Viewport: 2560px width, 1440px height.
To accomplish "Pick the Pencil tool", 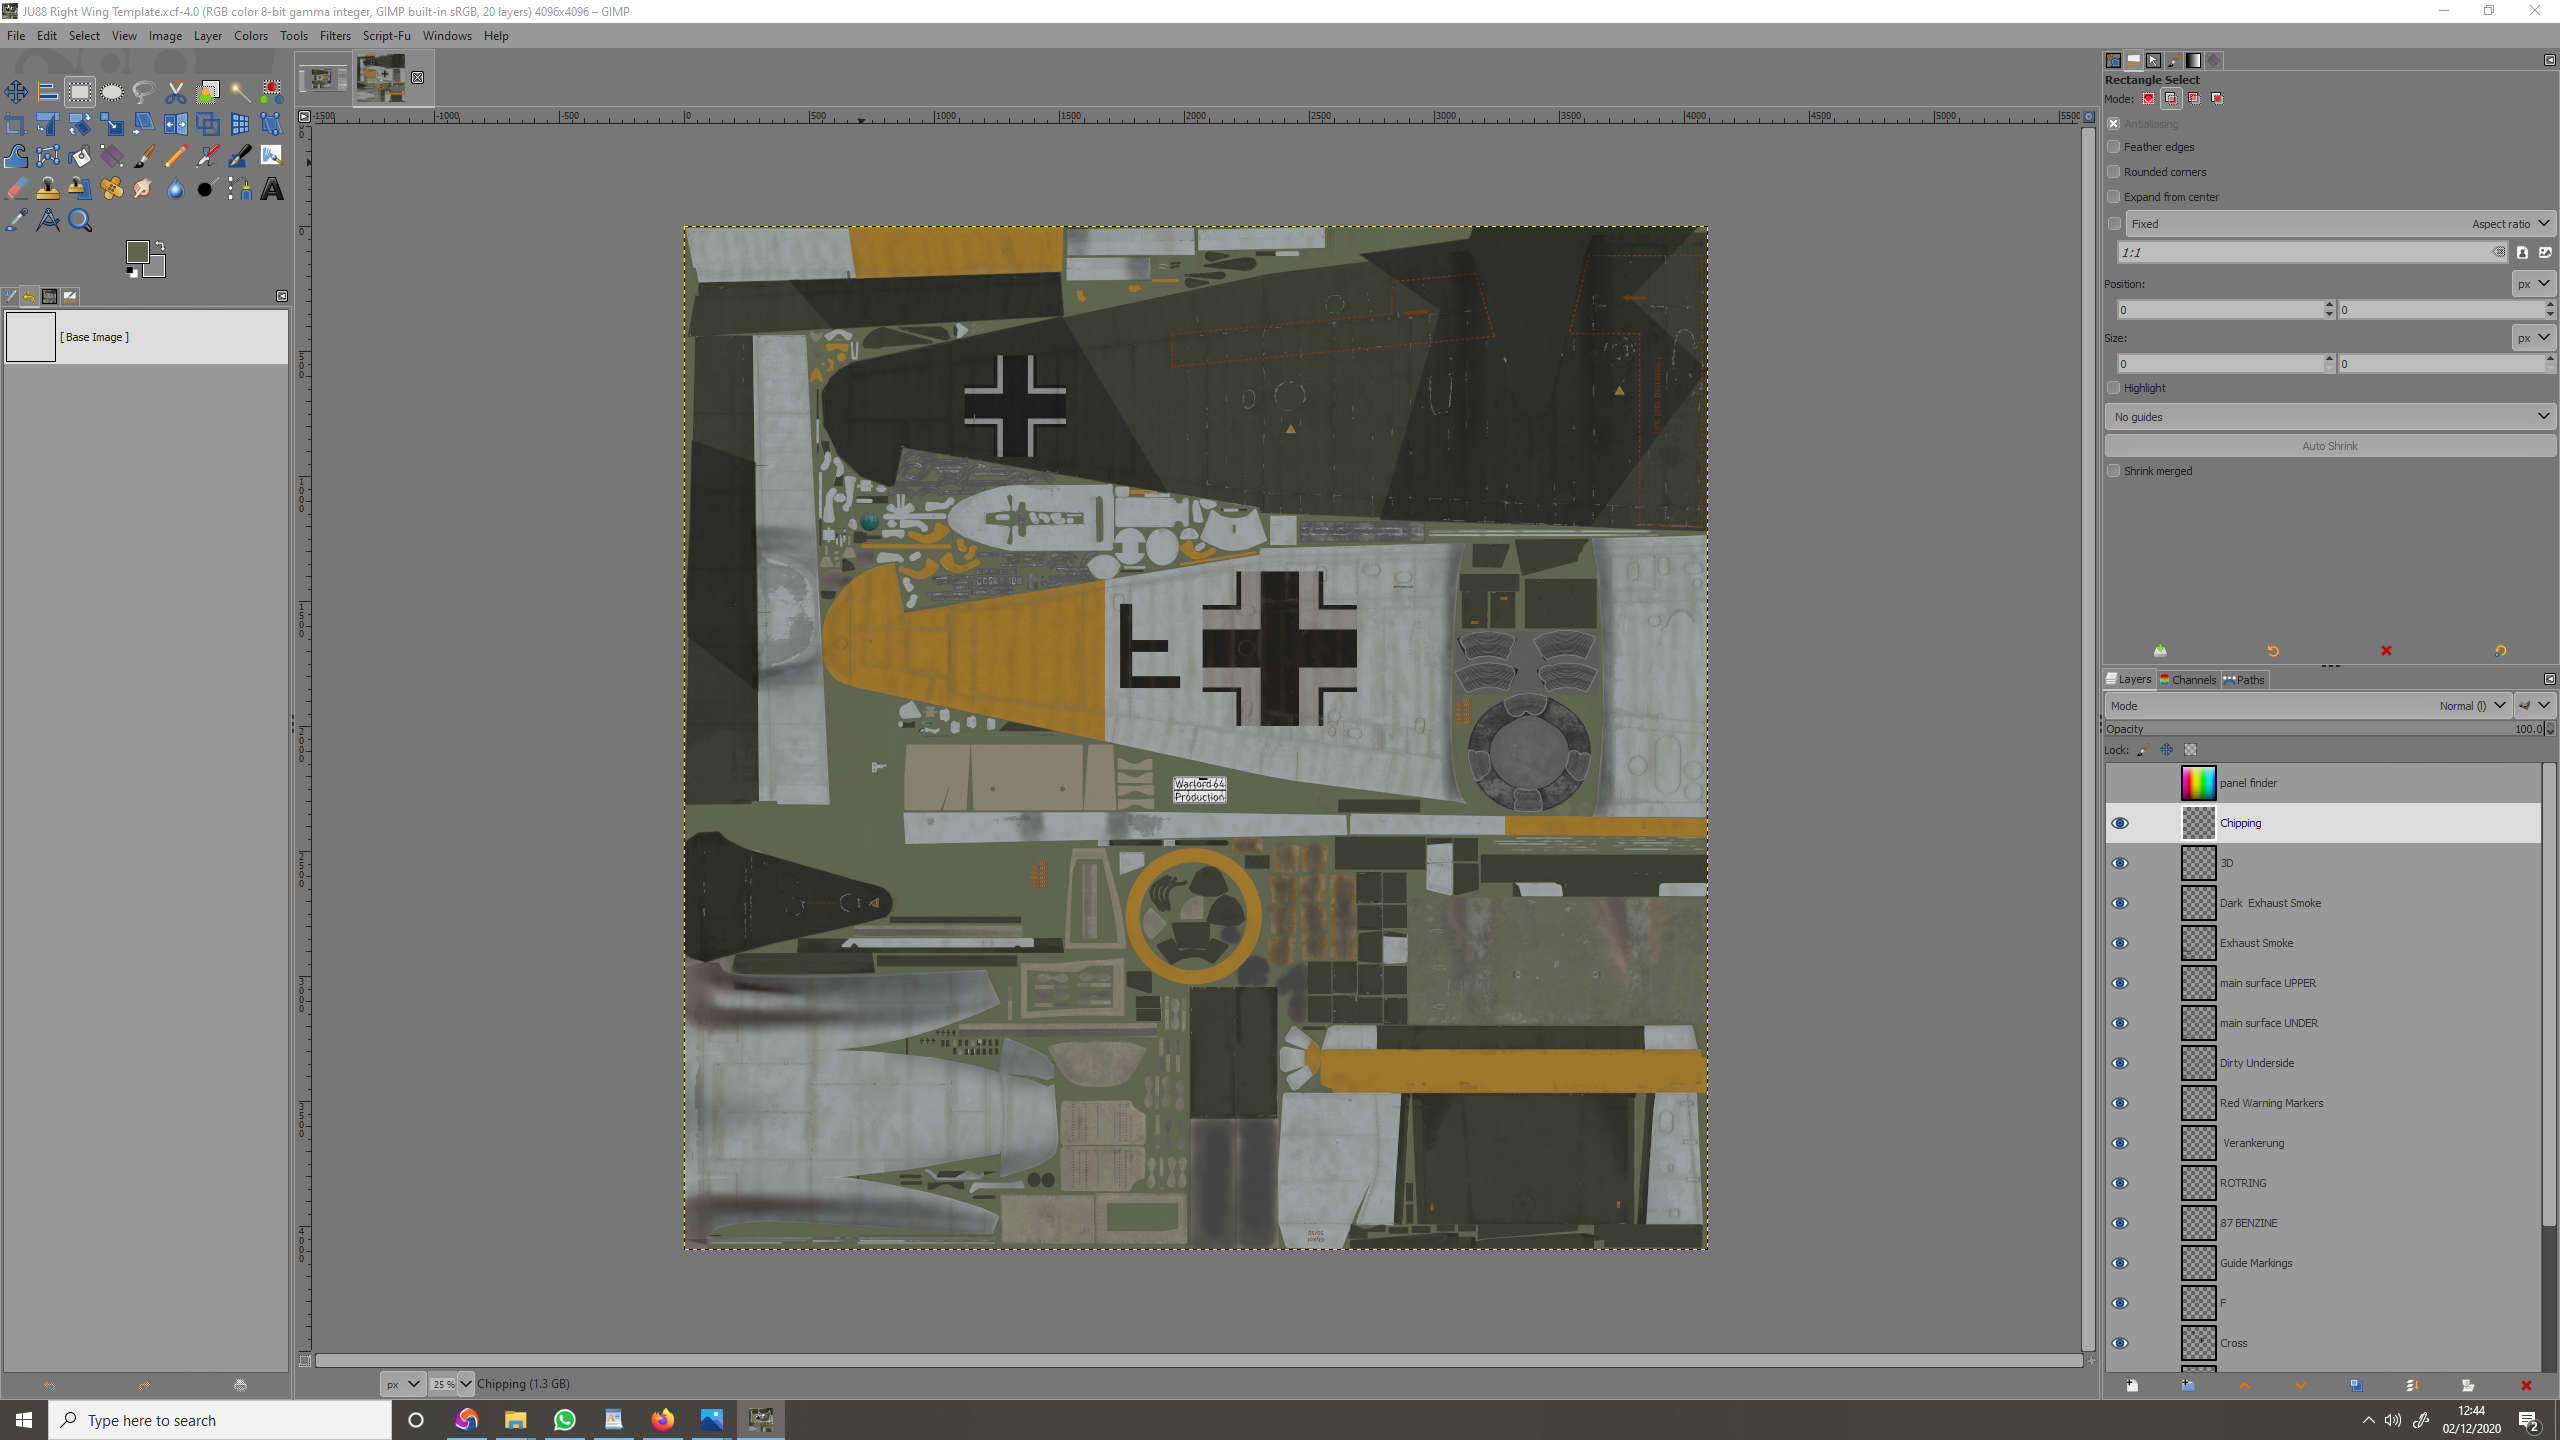I will coord(176,157).
